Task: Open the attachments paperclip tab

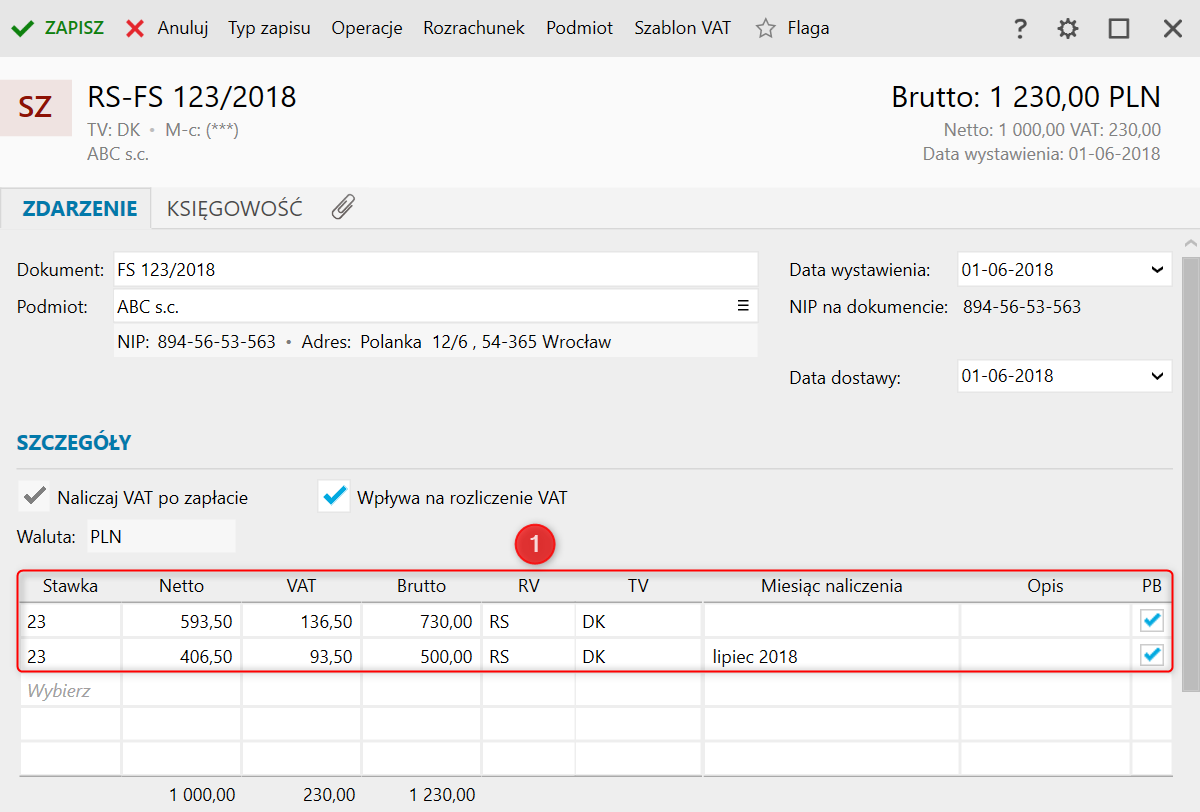Action: click(343, 208)
